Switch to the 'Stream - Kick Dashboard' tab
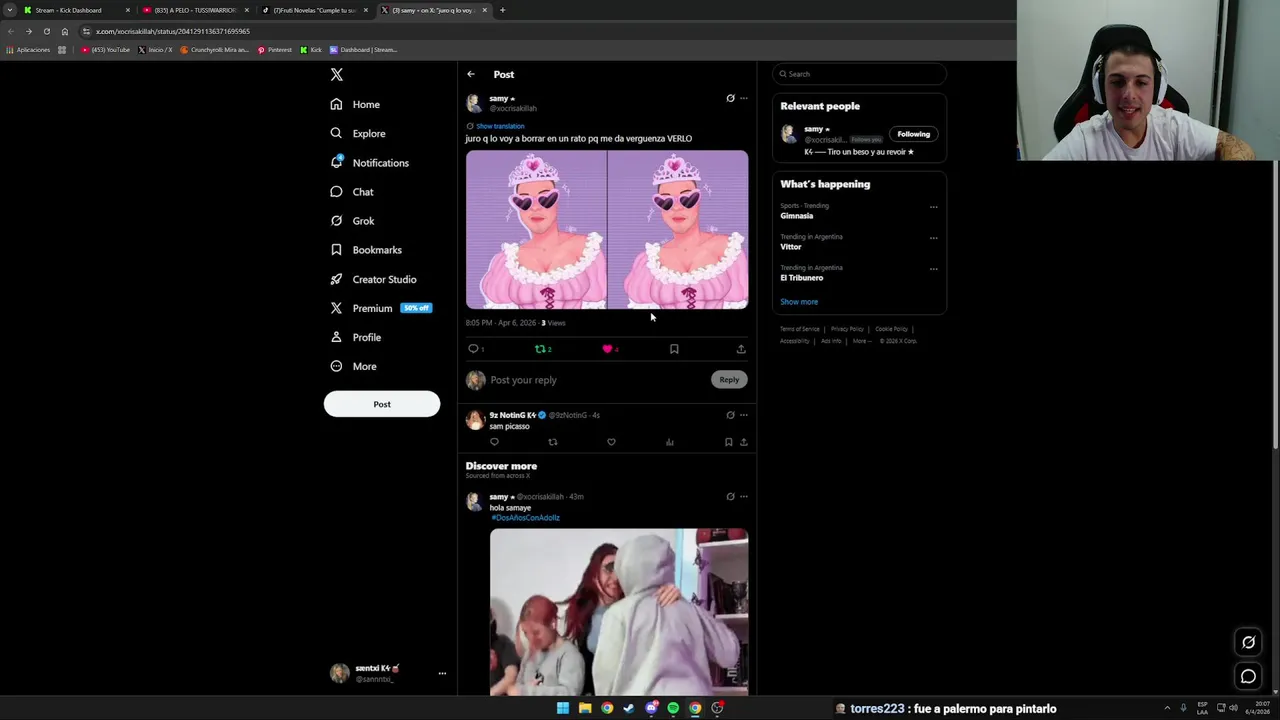Viewport: 1280px width, 720px height. click(x=76, y=10)
